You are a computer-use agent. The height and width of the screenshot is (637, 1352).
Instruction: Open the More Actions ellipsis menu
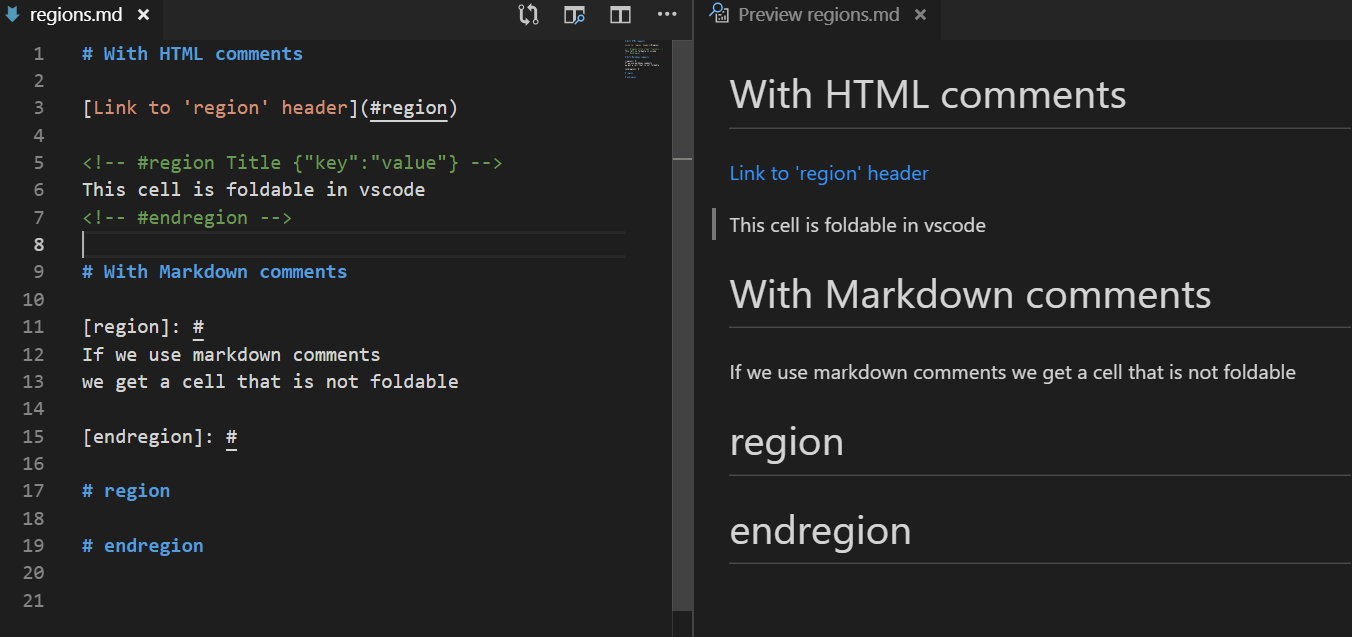click(667, 15)
